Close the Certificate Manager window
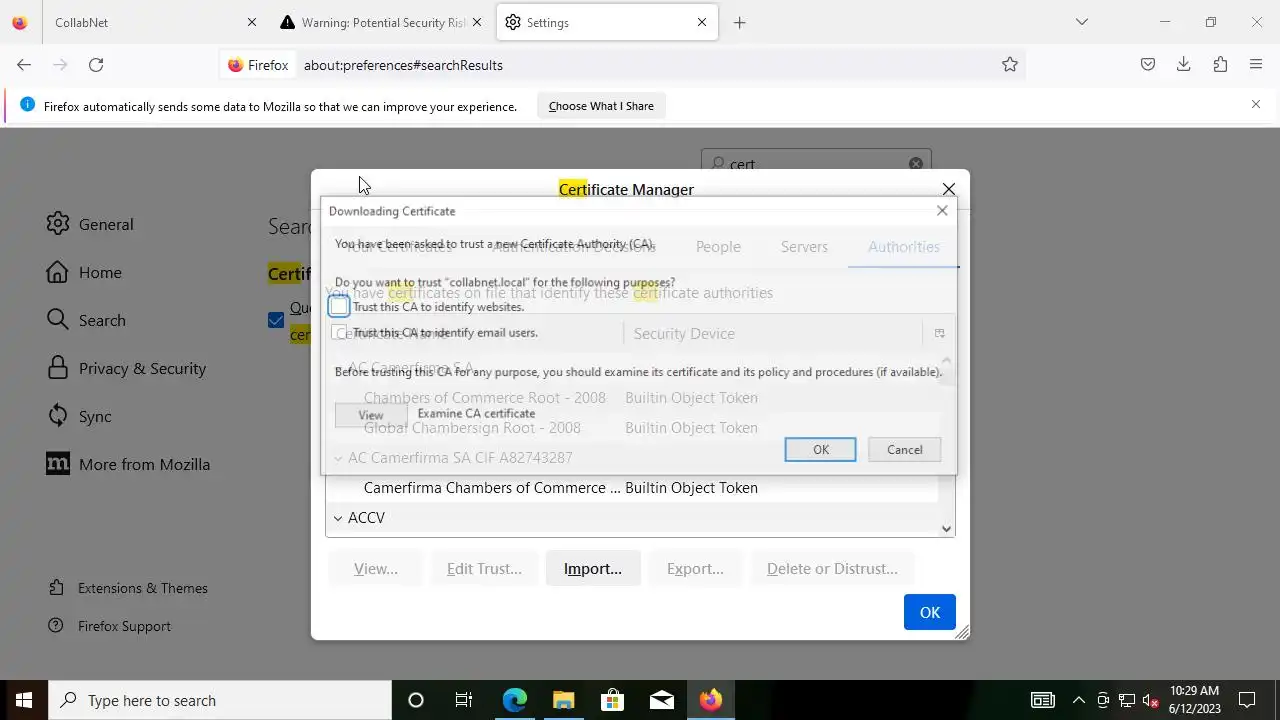 click(x=948, y=189)
